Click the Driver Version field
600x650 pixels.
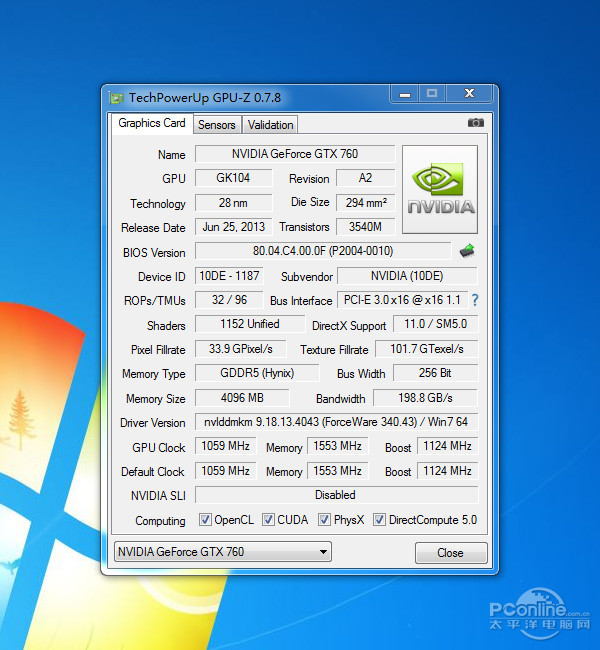coord(335,423)
